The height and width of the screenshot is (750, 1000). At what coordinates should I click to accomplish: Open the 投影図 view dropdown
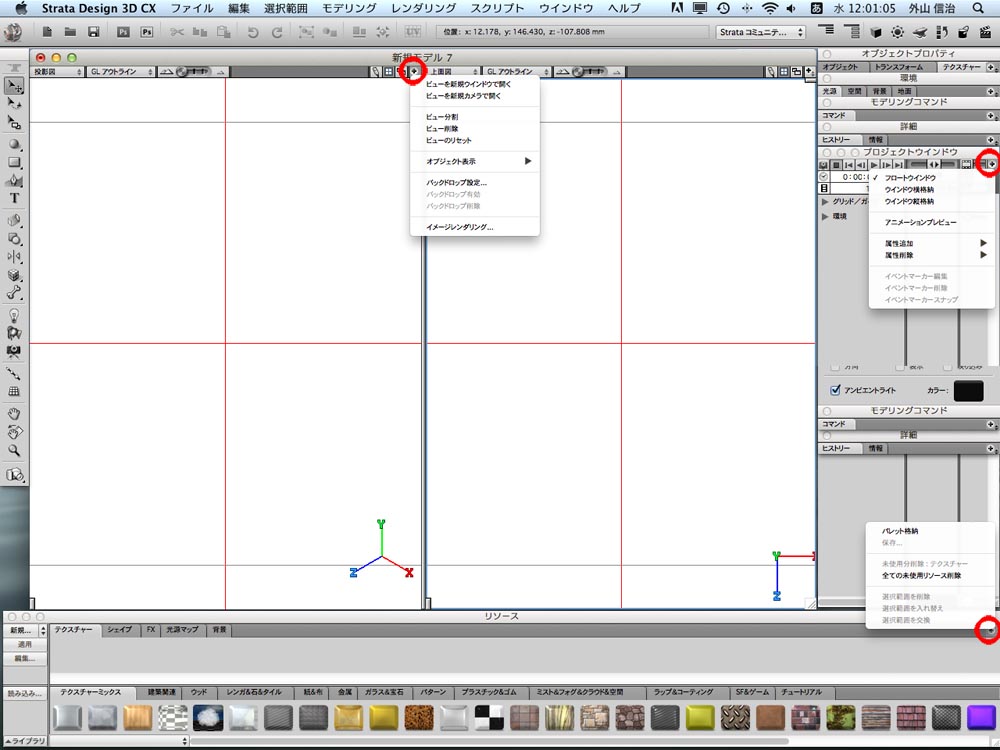[57, 72]
